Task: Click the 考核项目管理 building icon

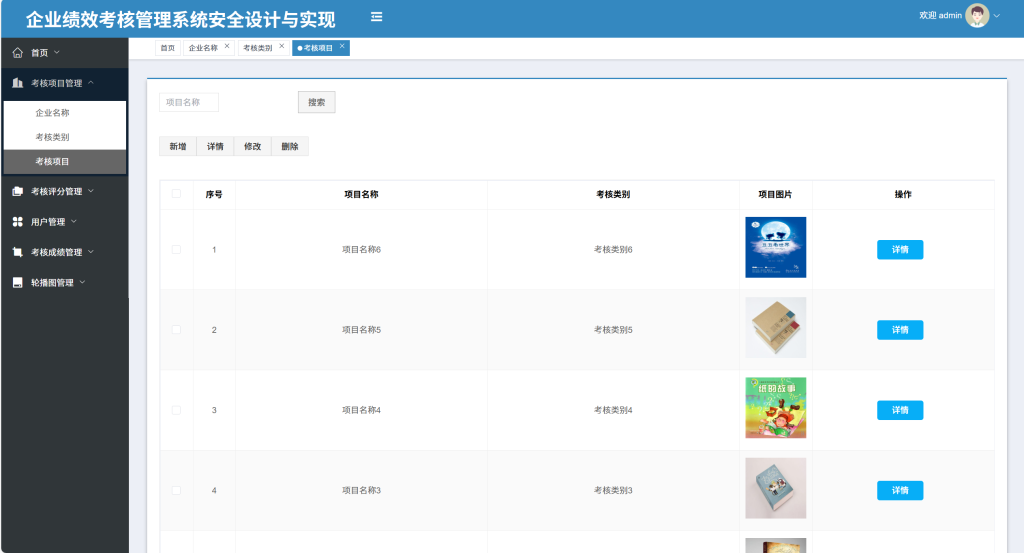Action: [x=18, y=83]
